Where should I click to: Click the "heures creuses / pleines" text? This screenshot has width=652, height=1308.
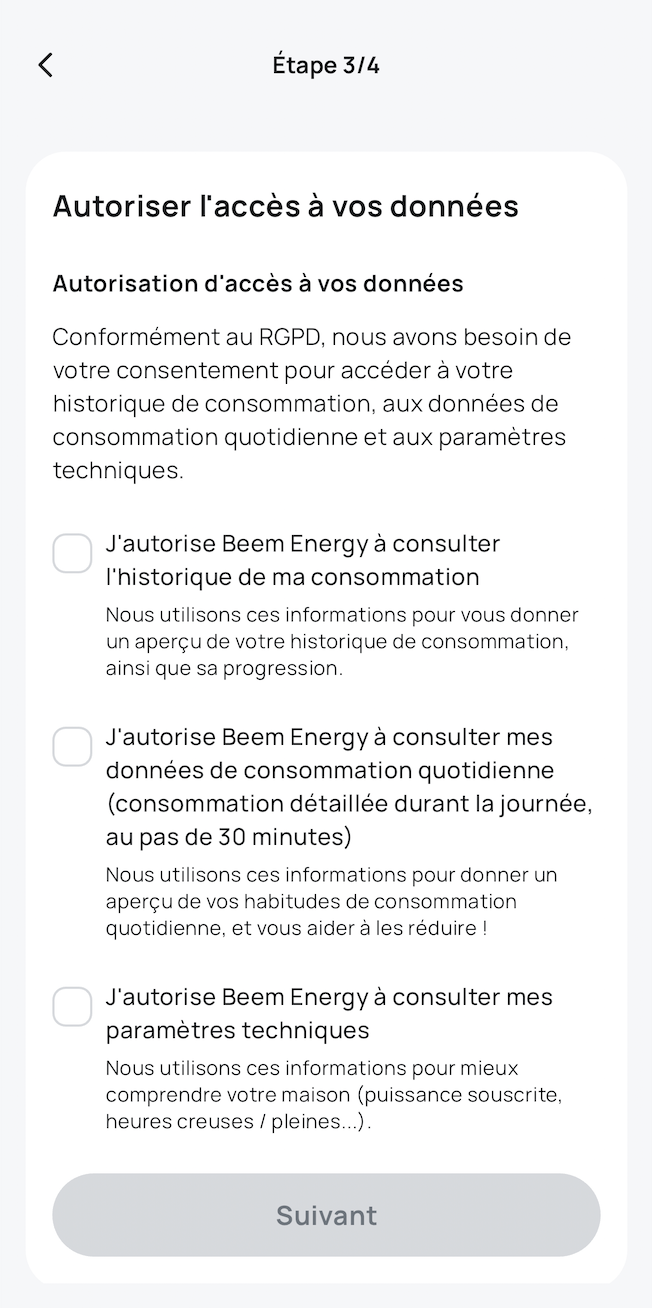(222, 1121)
